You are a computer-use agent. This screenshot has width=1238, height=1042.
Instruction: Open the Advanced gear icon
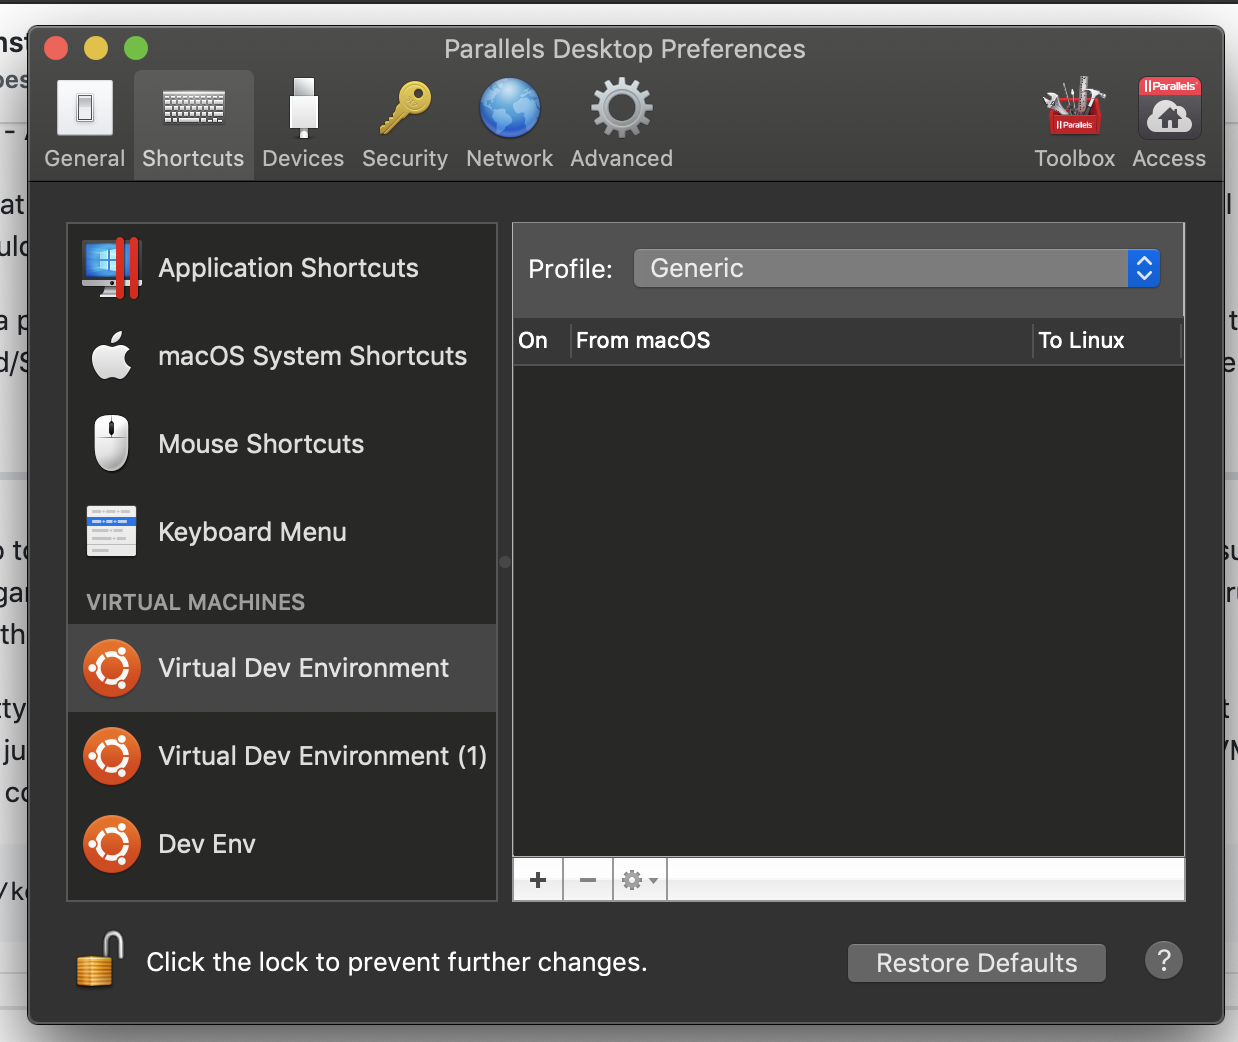pyautogui.click(x=622, y=108)
